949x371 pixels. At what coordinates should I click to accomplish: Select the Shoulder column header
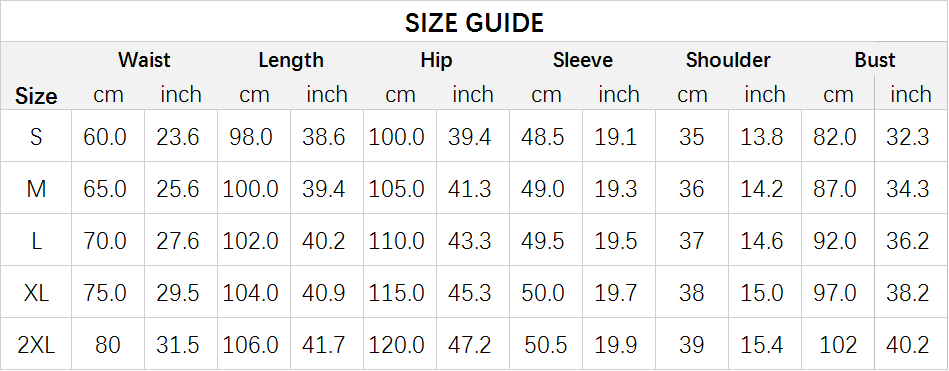[x=728, y=60]
